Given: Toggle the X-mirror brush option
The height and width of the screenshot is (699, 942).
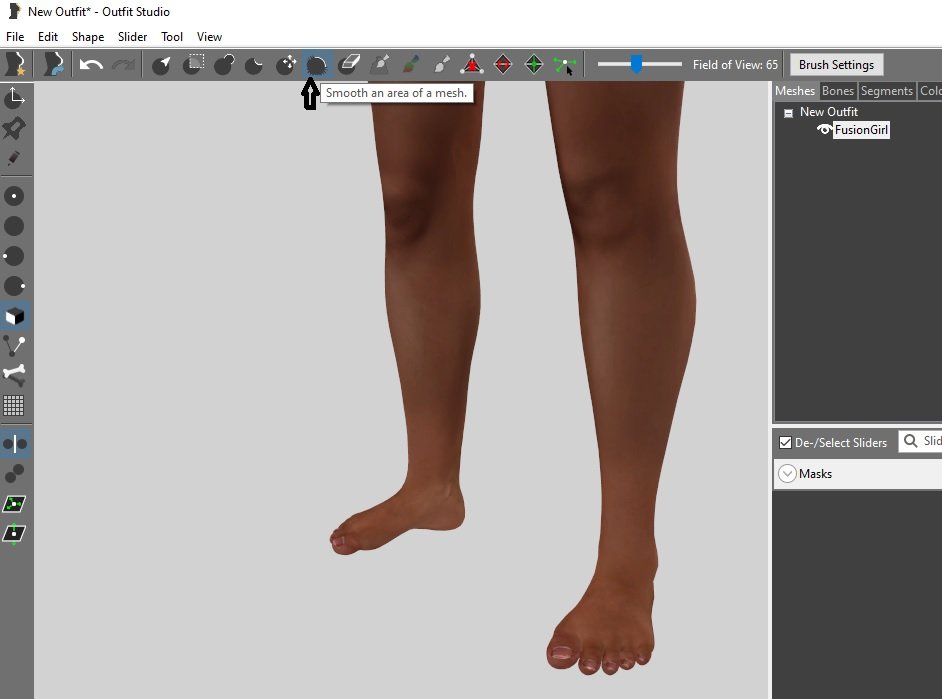Looking at the screenshot, I should click(x=14, y=443).
